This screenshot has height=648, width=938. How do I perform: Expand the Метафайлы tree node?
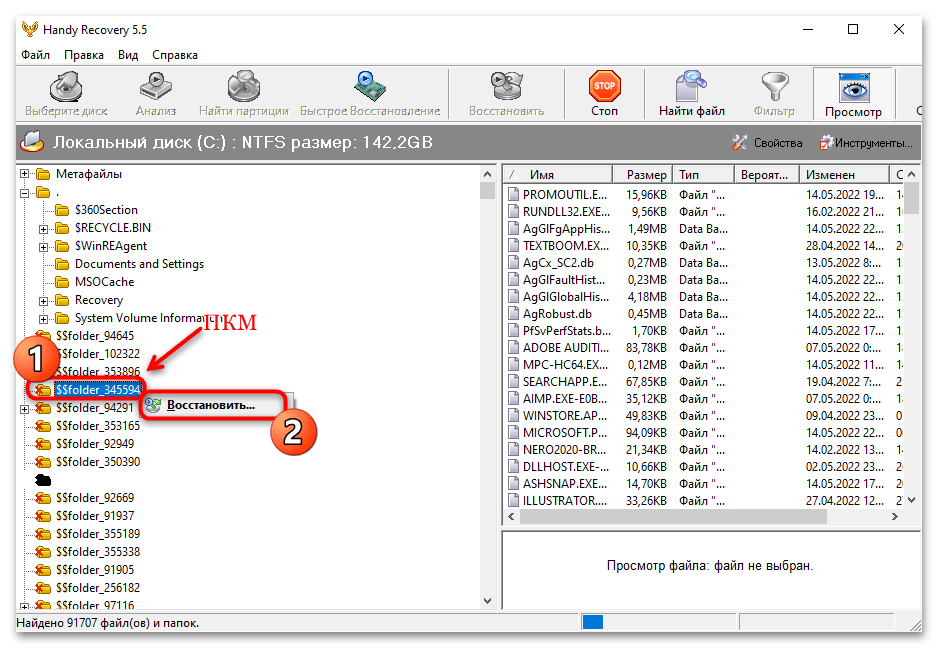[x=25, y=174]
